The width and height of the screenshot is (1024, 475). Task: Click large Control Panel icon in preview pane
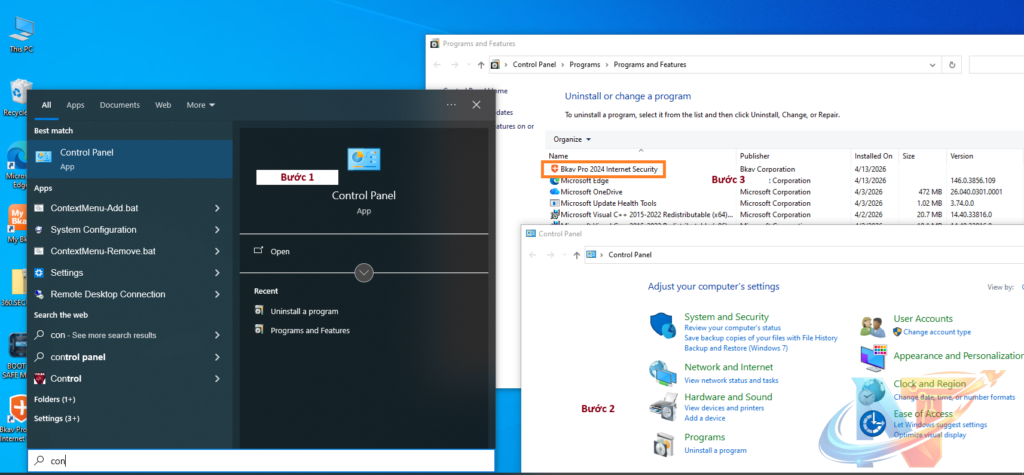click(x=364, y=159)
